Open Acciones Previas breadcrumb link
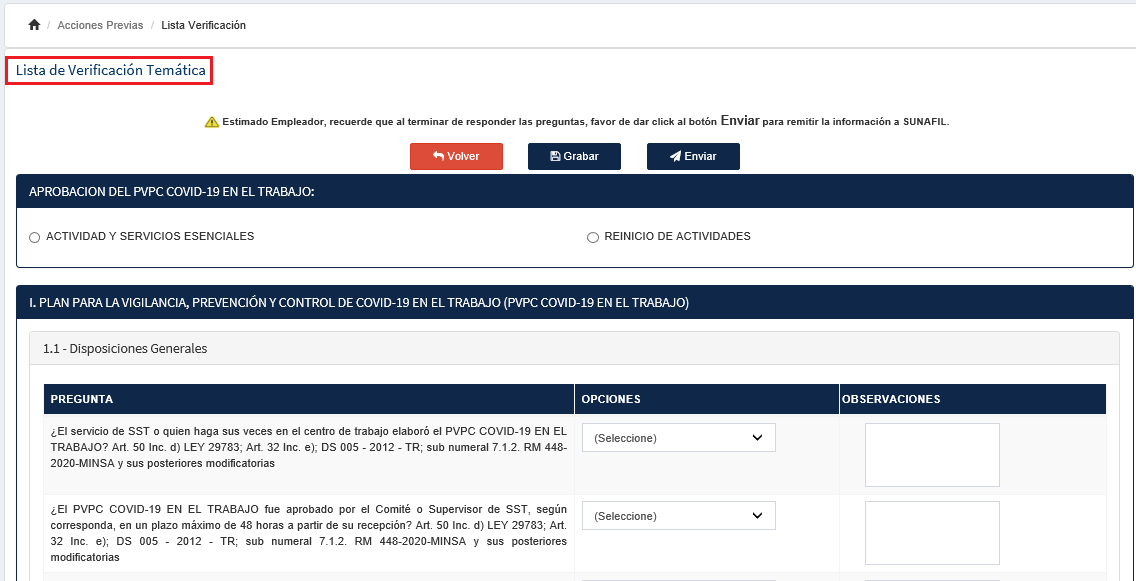This screenshot has height=581, width=1136. pyautogui.click(x=100, y=25)
